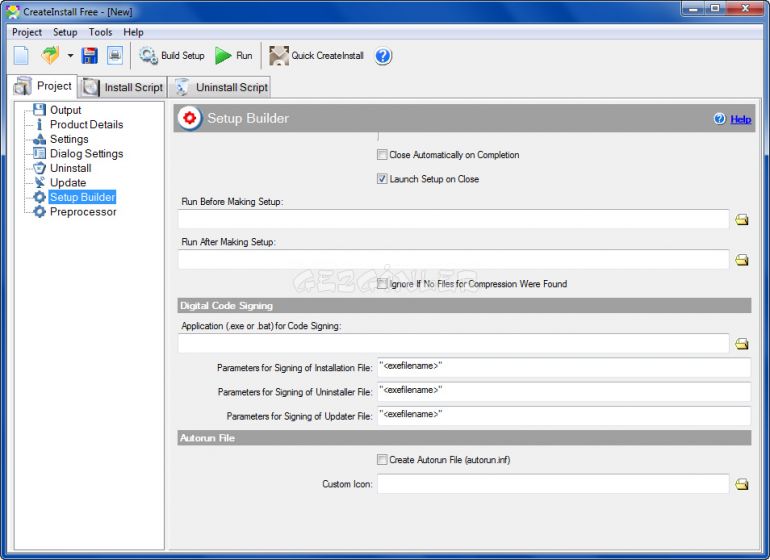The height and width of the screenshot is (560, 770).
Task: Run the setup with the green arrow
Action: point(234,56)
